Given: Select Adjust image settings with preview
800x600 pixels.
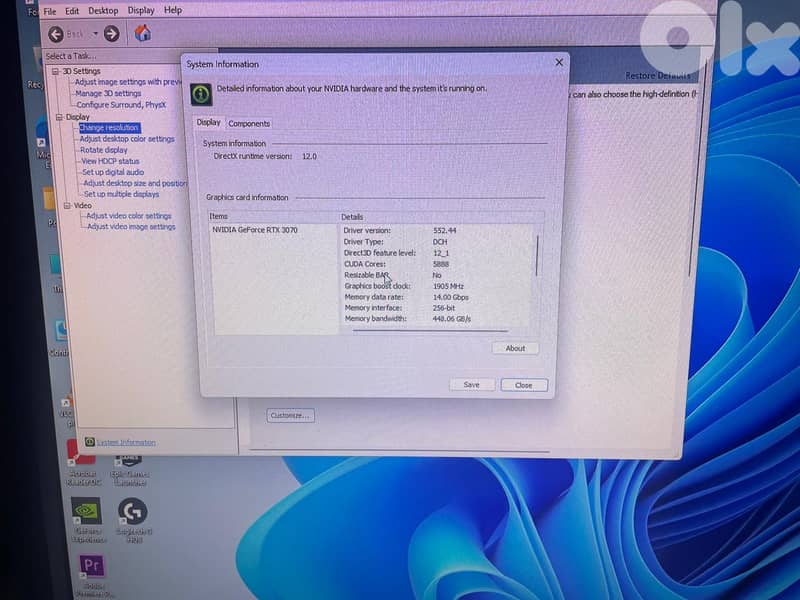Looking at the screenshot, I should 128,82.
